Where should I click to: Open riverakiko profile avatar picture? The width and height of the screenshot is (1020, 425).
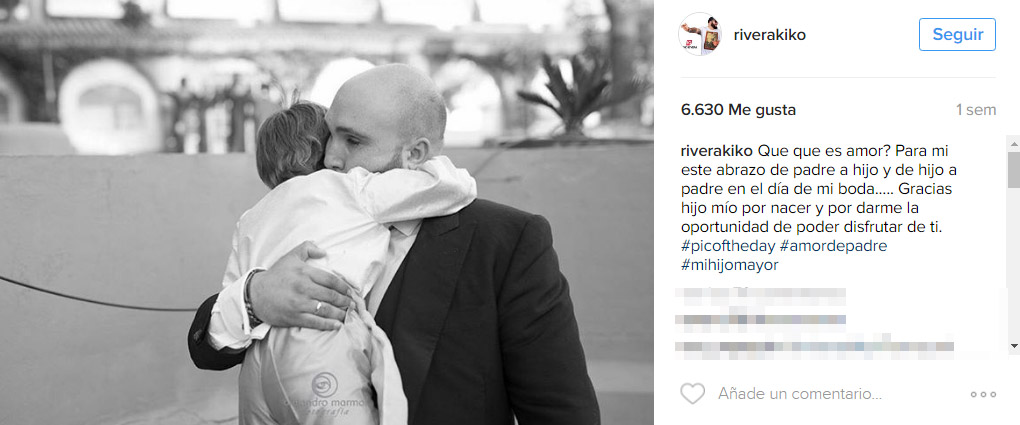pos(700,34)
